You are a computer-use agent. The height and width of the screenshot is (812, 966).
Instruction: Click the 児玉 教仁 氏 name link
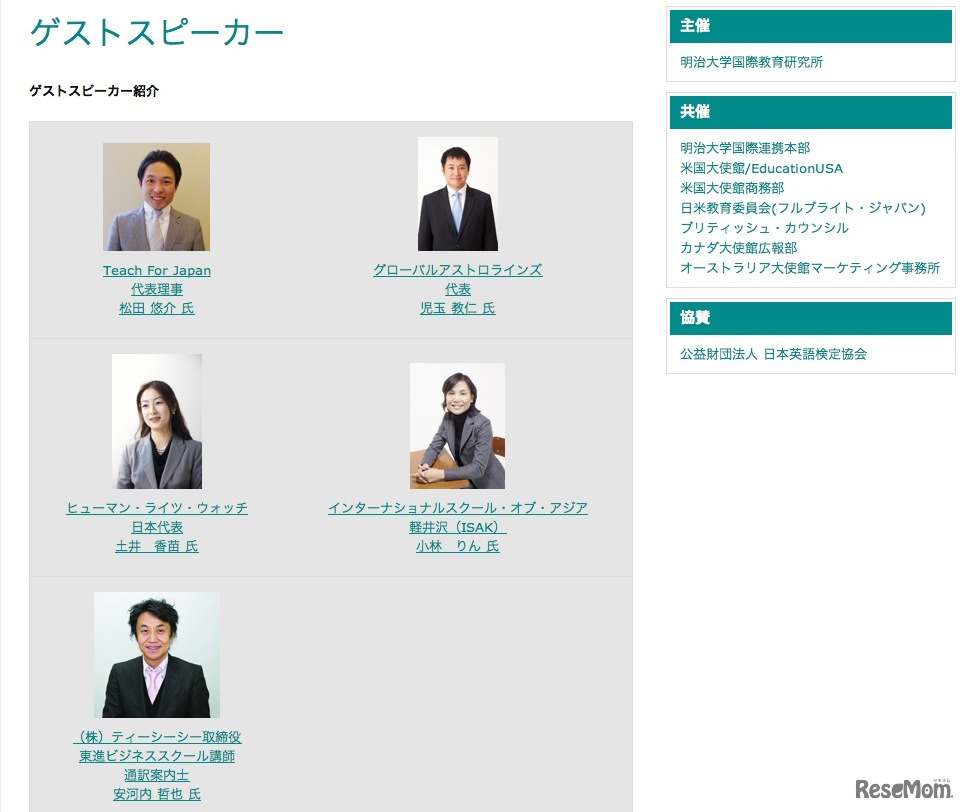click(x=458, y=308)
